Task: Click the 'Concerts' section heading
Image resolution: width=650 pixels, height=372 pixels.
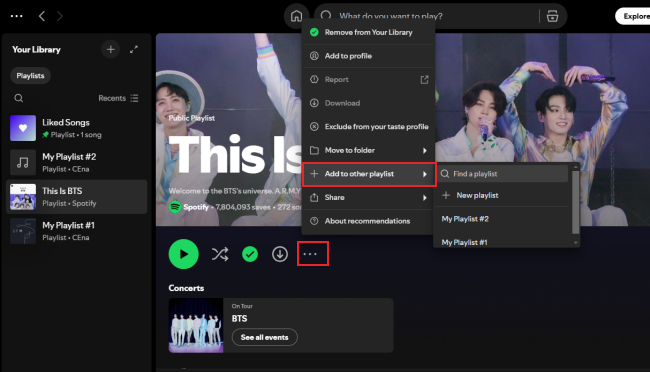Action: [186, 288]
